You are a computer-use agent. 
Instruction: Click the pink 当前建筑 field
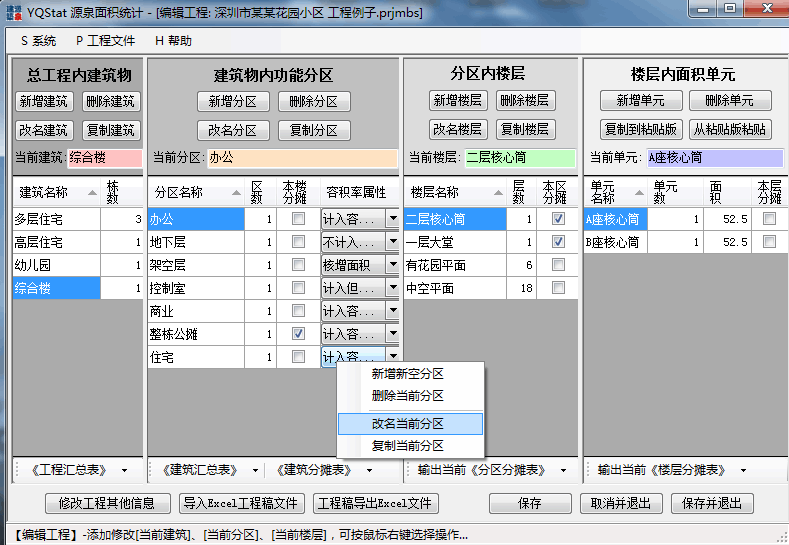pyautogui.click(x=105, y=158)
